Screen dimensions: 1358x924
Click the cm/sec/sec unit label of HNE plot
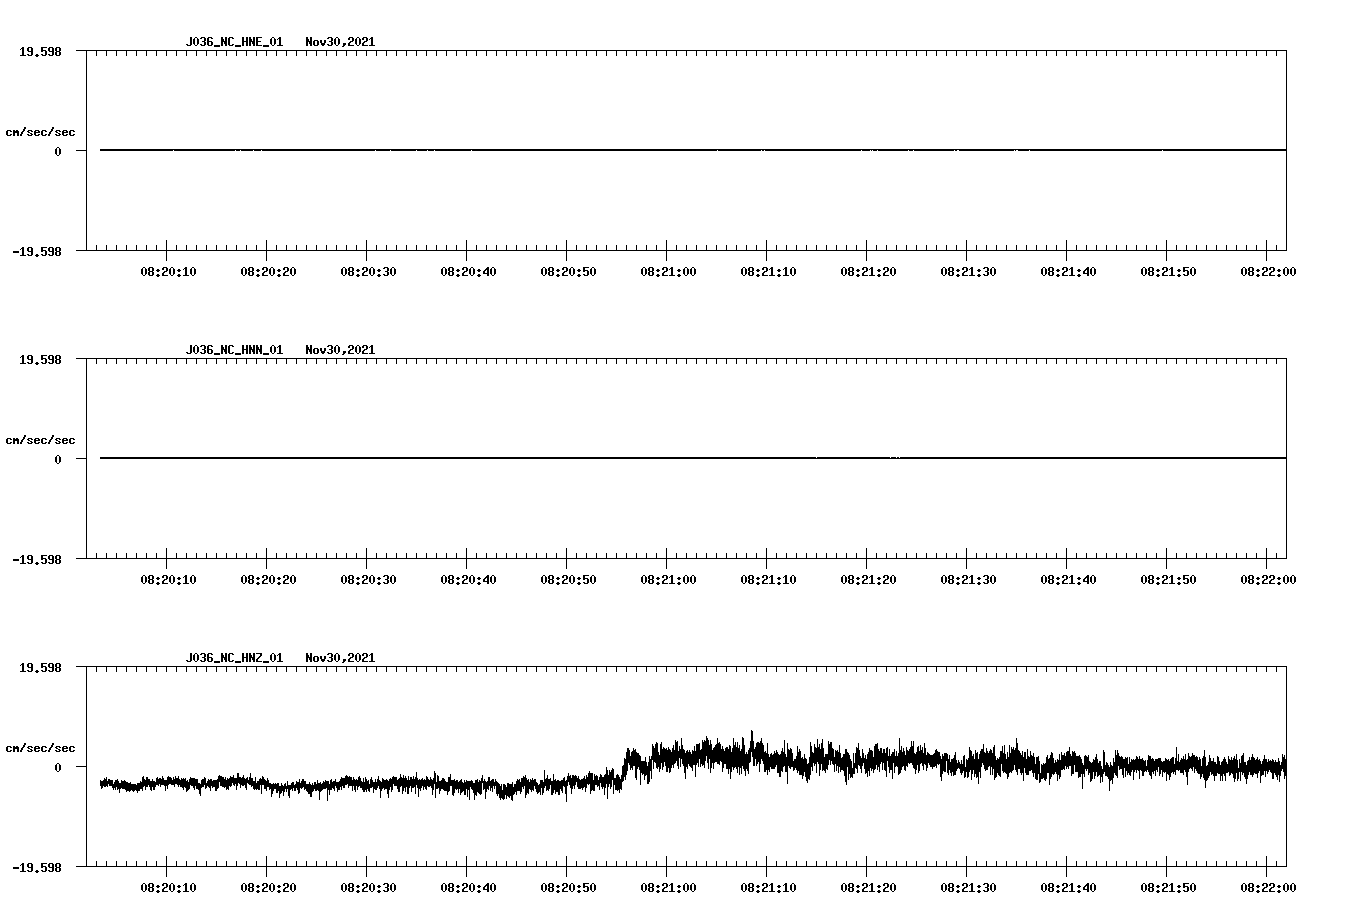click(40, 132)
